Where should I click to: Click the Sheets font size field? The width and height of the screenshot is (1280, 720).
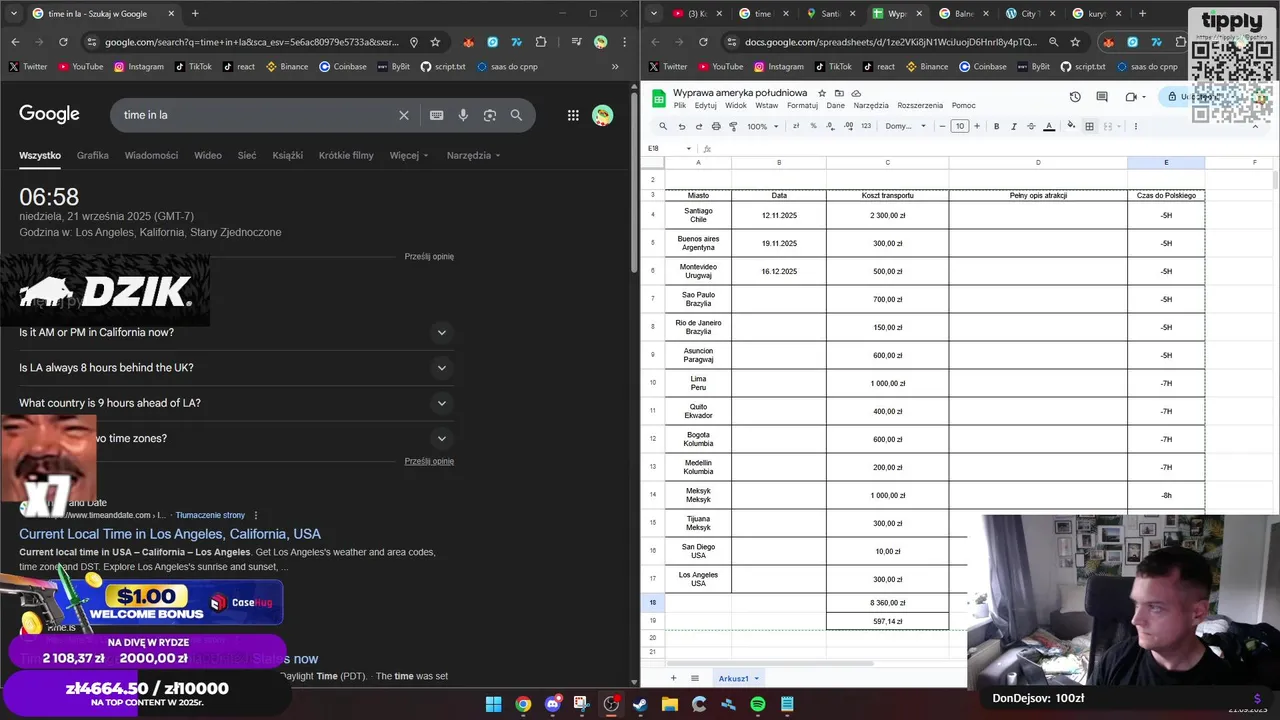pyautogui.click(x=960, y=126)
